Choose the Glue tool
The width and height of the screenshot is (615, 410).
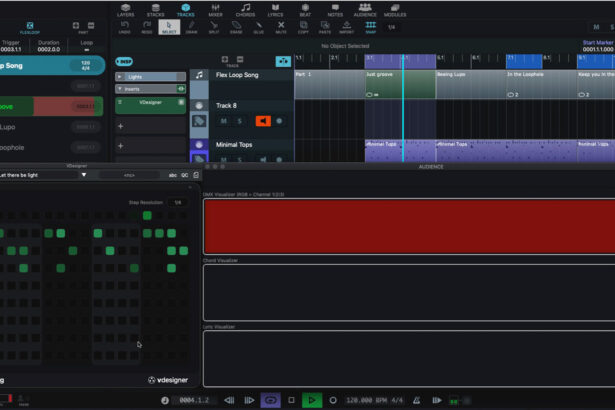(x=258, y=27)
